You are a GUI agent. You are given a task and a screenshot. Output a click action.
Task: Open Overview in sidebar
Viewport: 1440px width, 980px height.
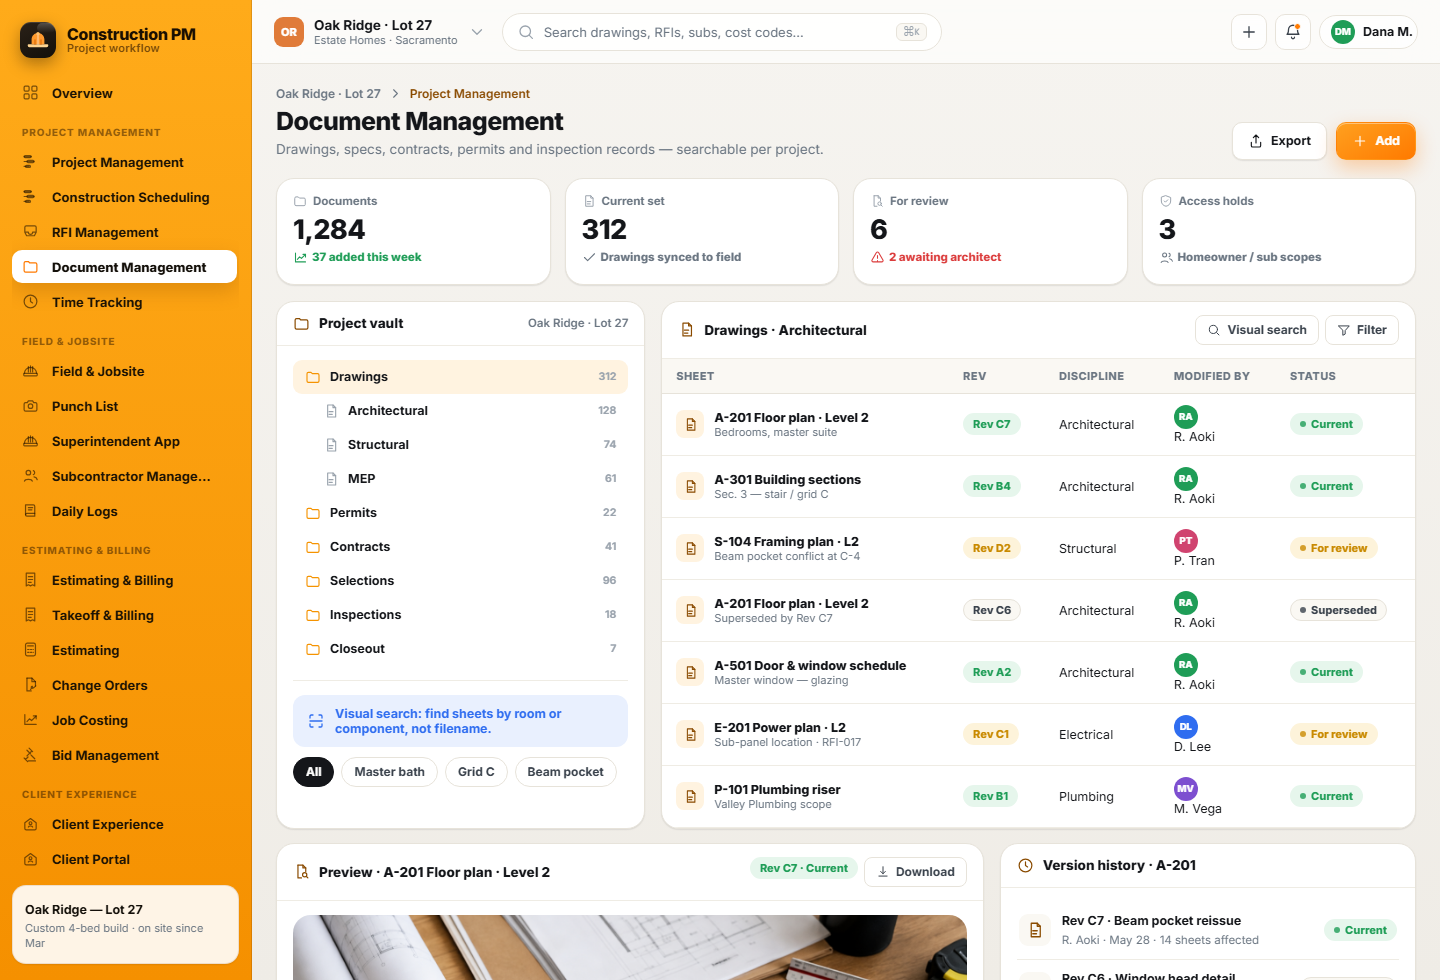[x=124, y=93]
